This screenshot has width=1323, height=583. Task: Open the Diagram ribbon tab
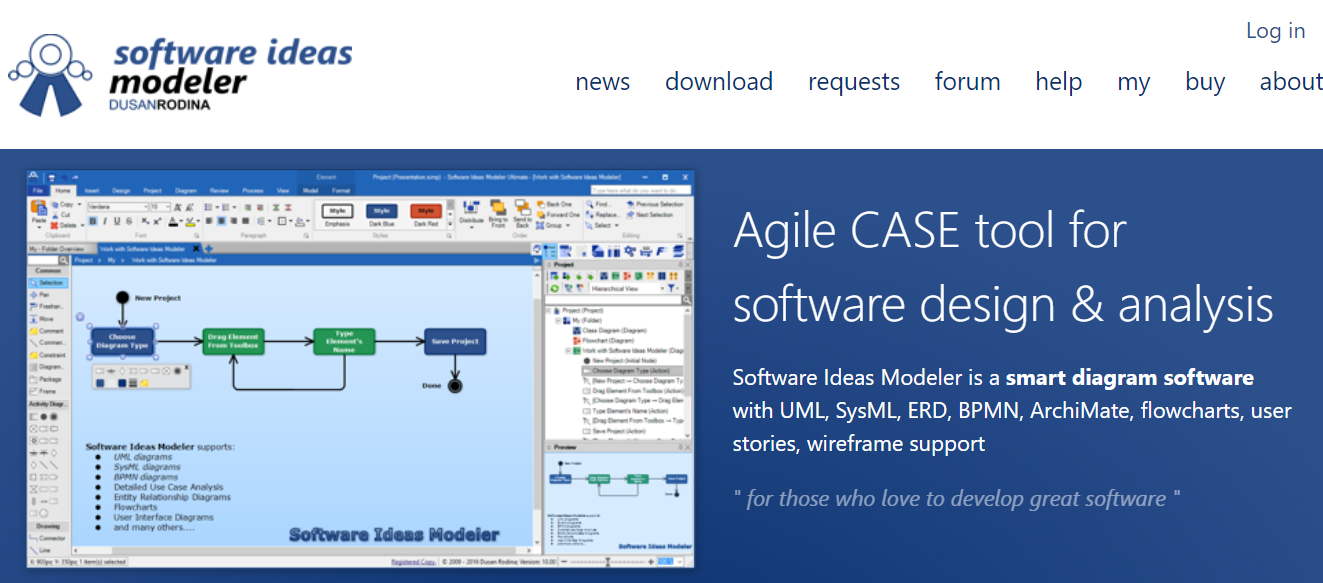[x=185, y=190]
